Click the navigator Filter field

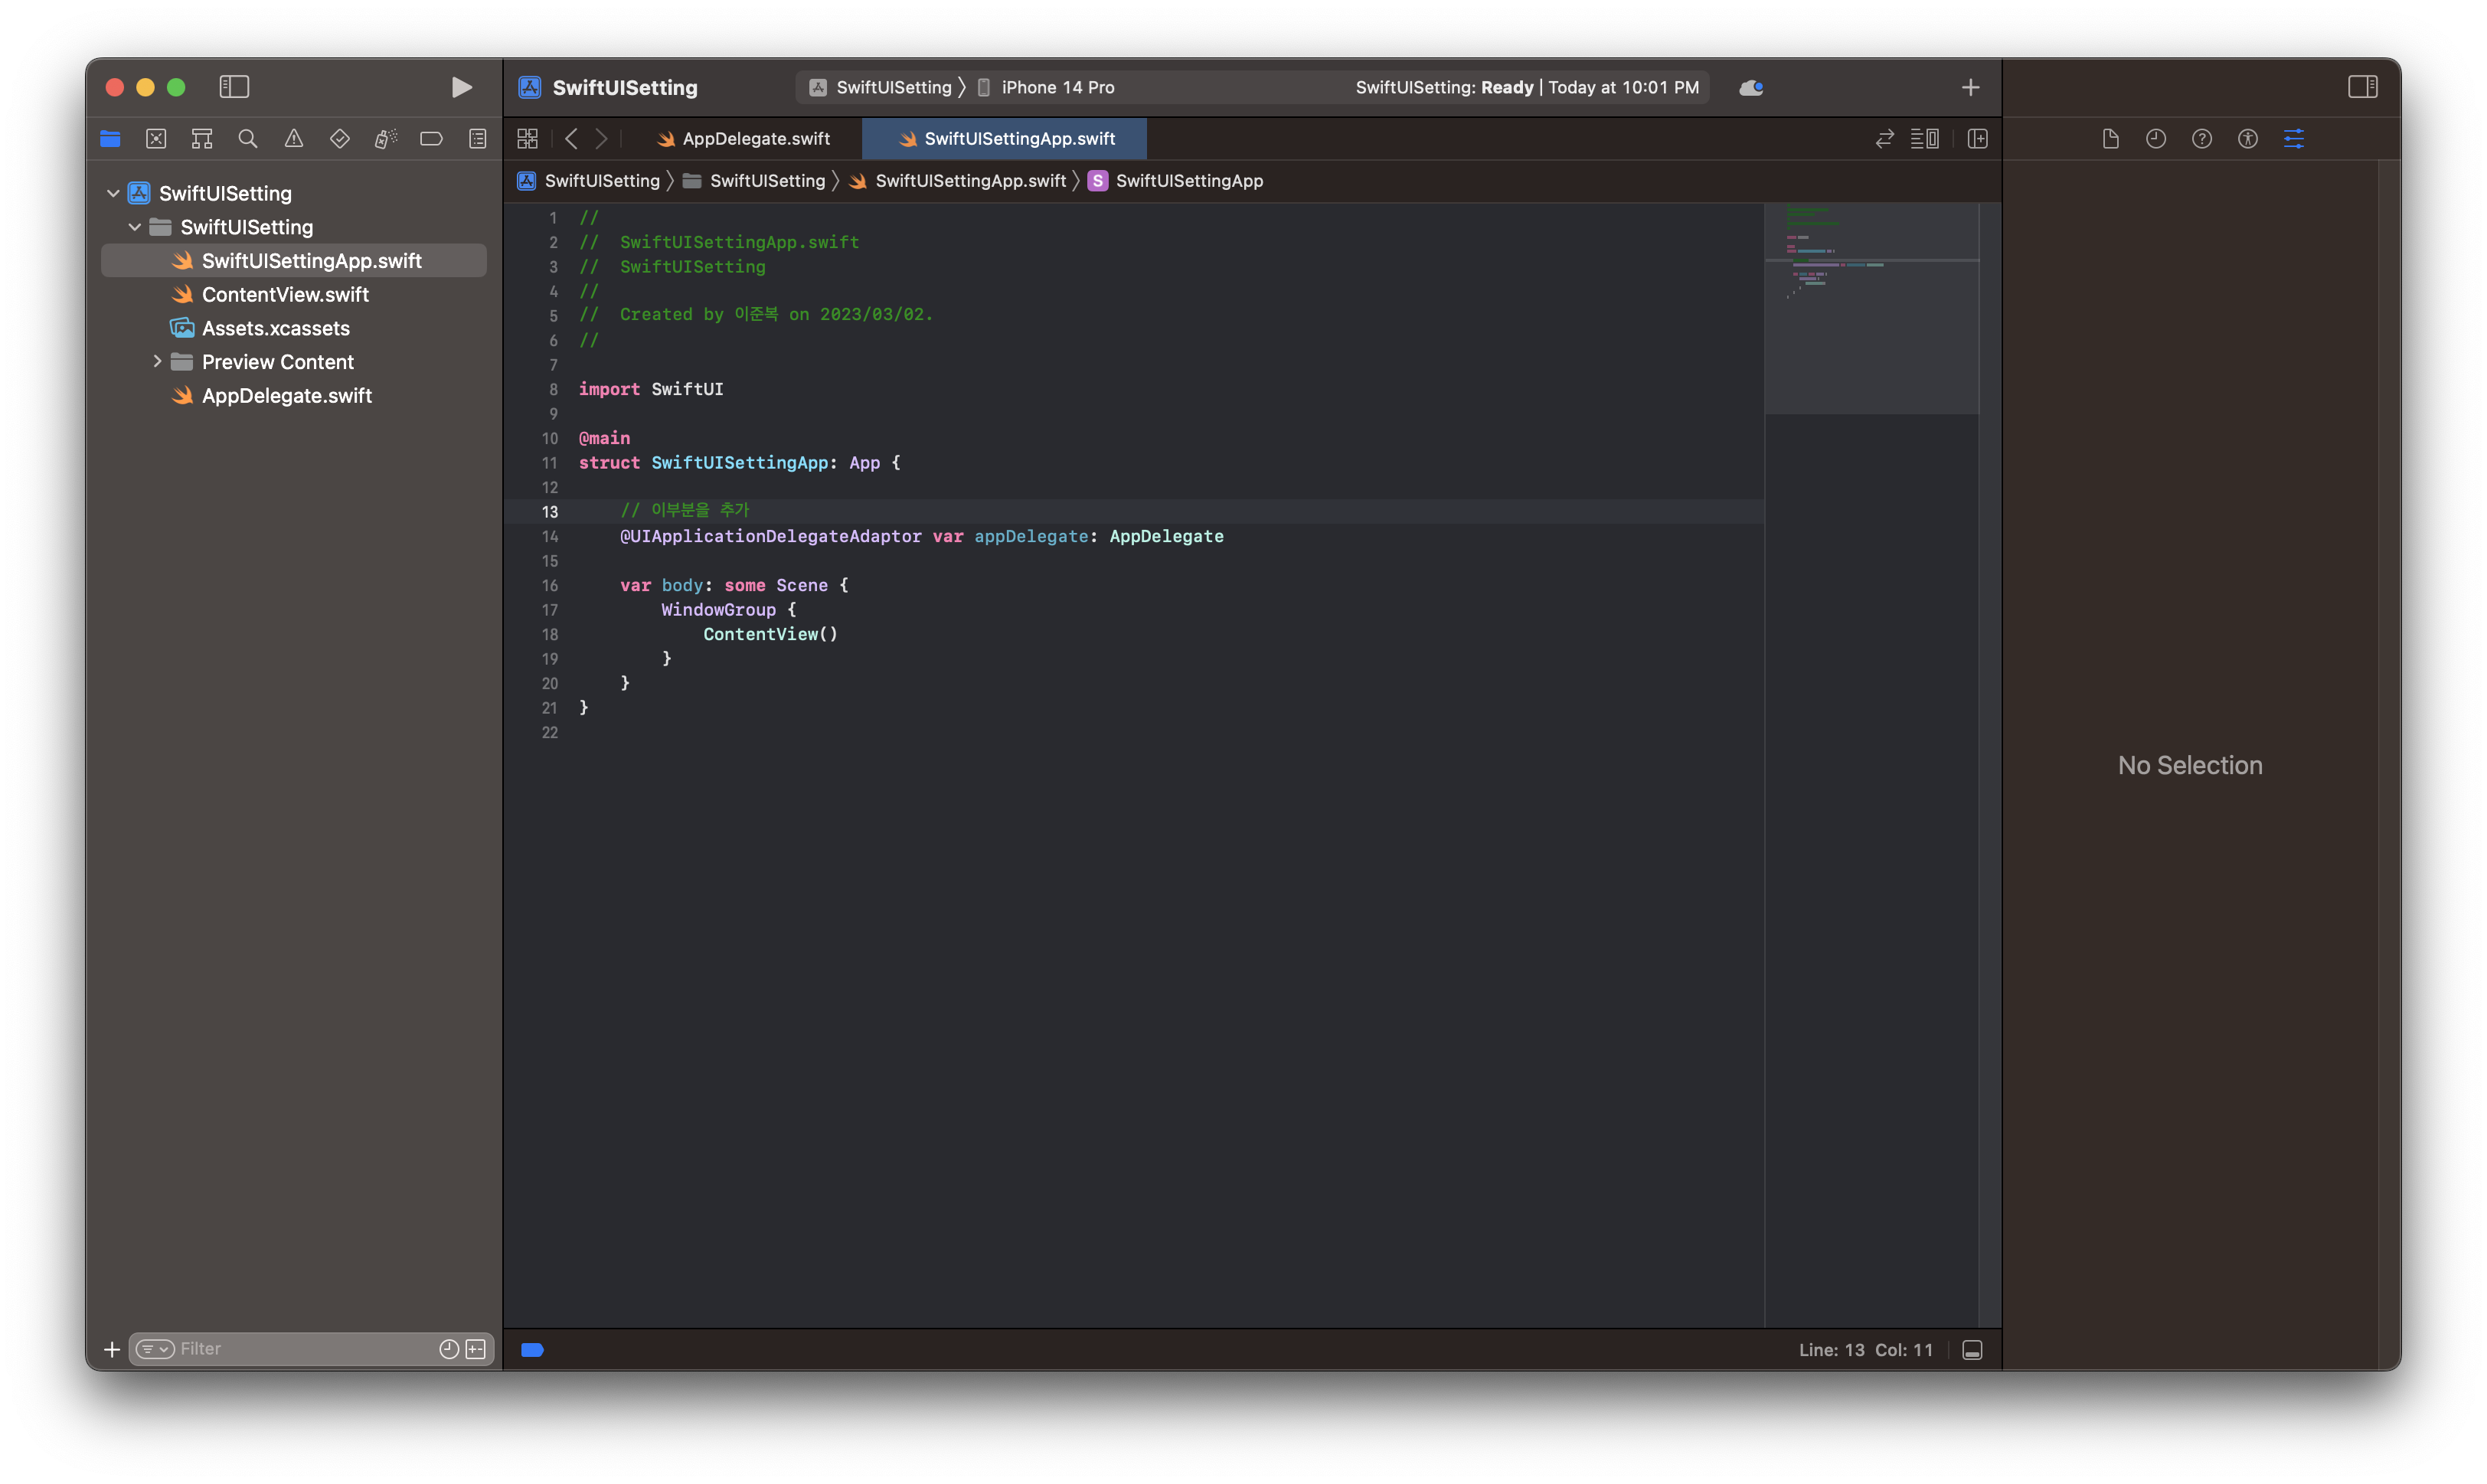tap(300, 1349)
